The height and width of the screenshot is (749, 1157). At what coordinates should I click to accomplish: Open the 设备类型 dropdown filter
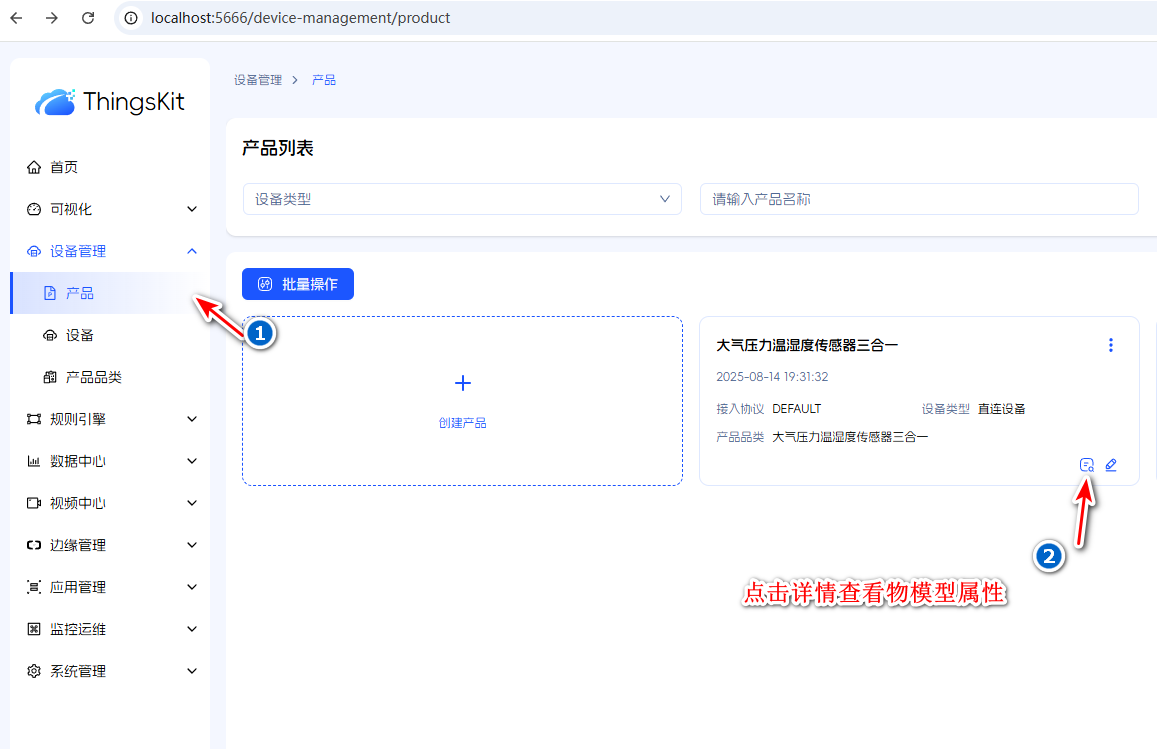pyautogui.click(x=462, y=199)
